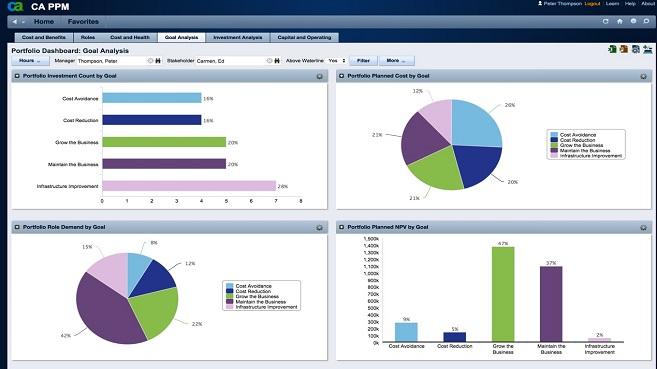Screen dimensions: 657x369
Task: Click the CA logo in the header
Action: coord(16,6)
